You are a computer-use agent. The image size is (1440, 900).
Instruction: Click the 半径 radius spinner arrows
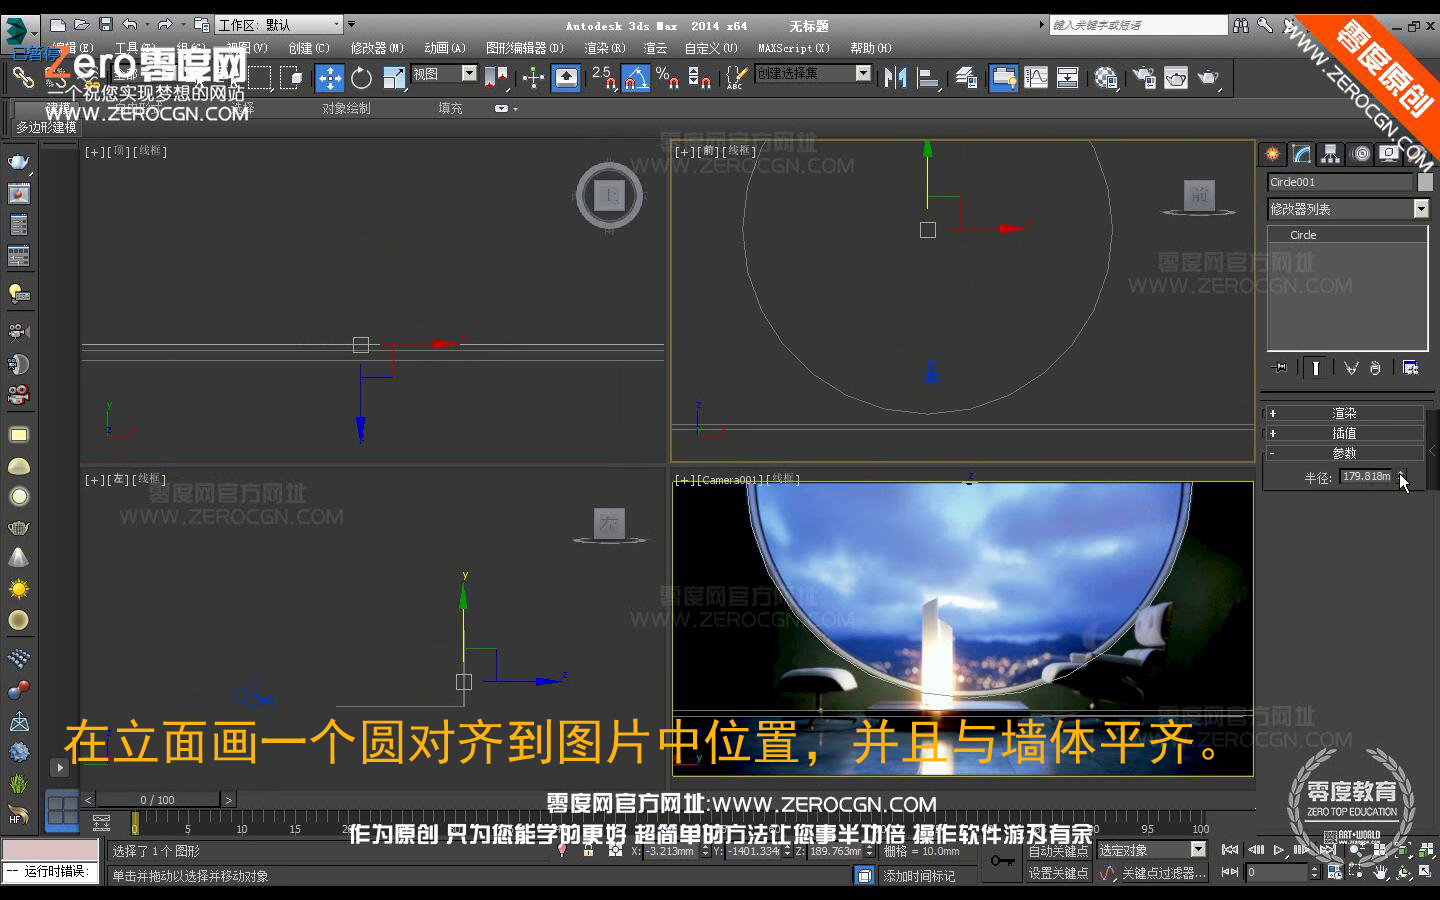1401,477
